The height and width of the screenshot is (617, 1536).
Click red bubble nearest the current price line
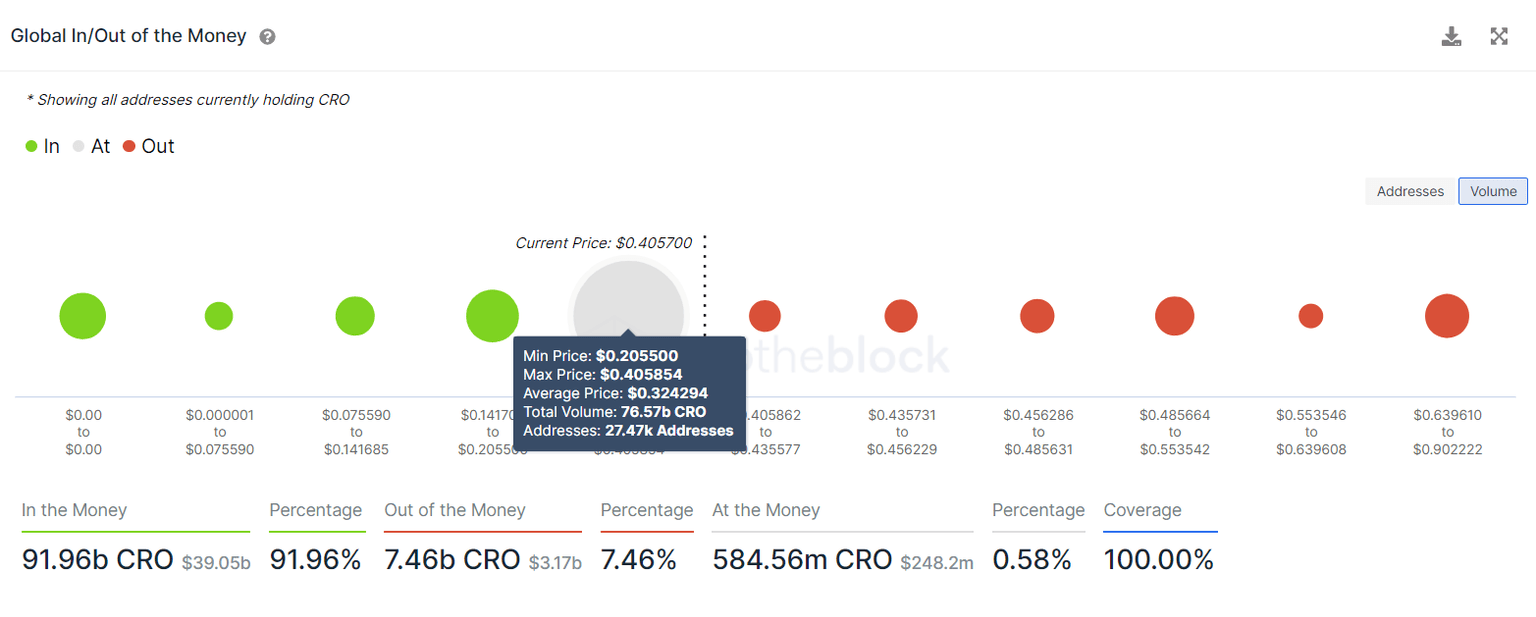point(765,316)
